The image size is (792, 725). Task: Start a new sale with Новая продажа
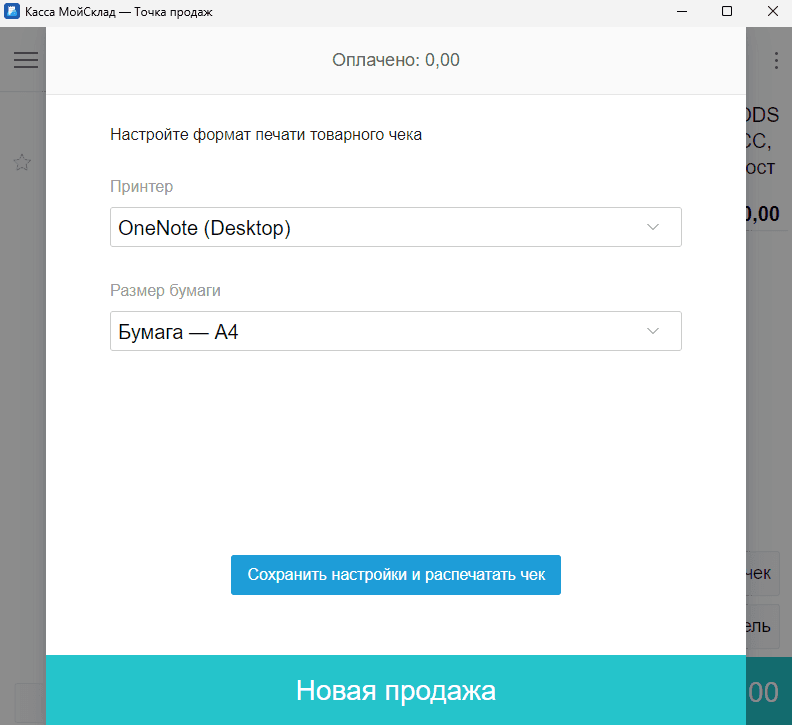pyautogui.click(x=395, y=690)
